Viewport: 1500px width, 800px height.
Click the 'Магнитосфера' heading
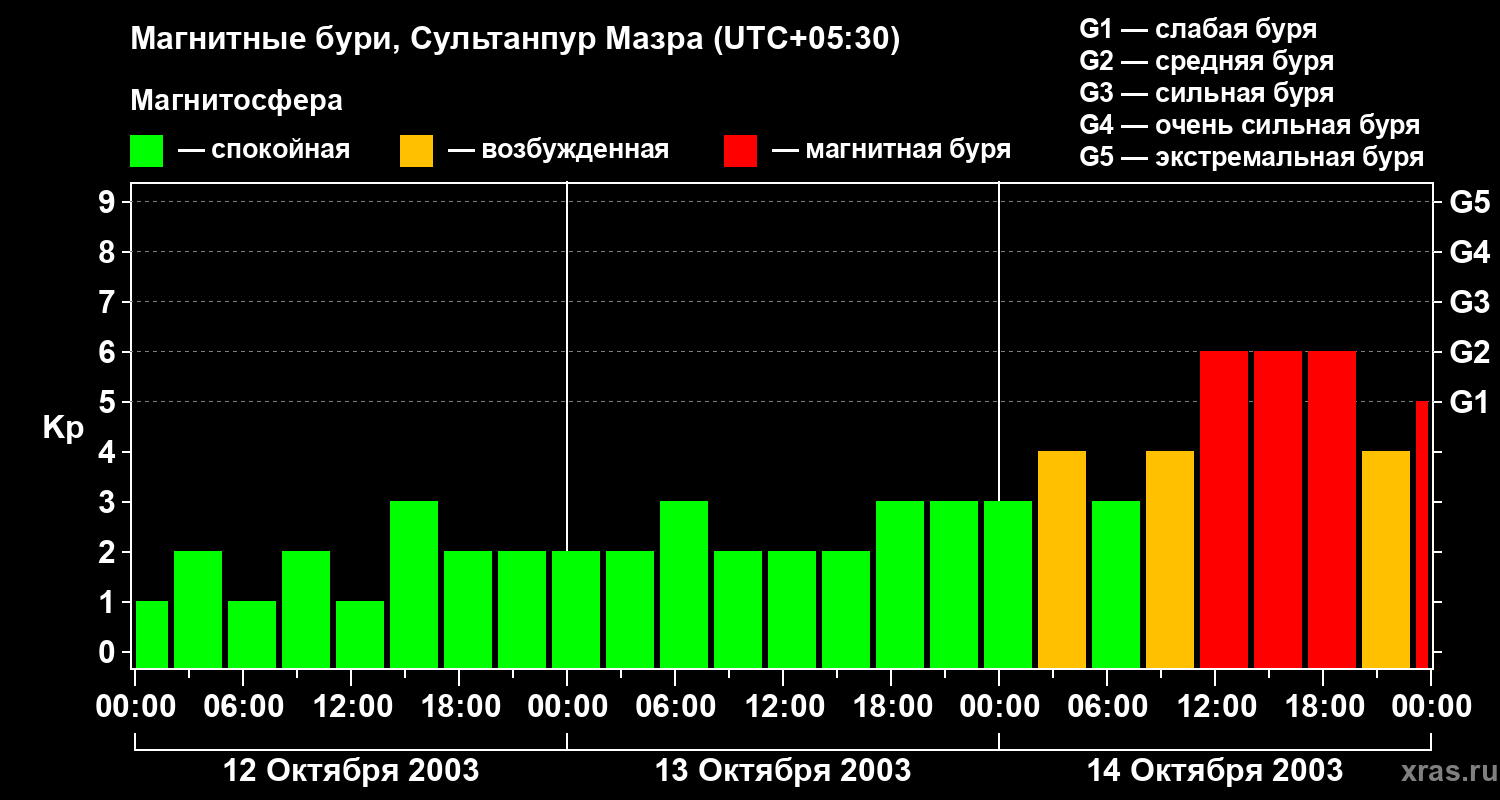236,101
